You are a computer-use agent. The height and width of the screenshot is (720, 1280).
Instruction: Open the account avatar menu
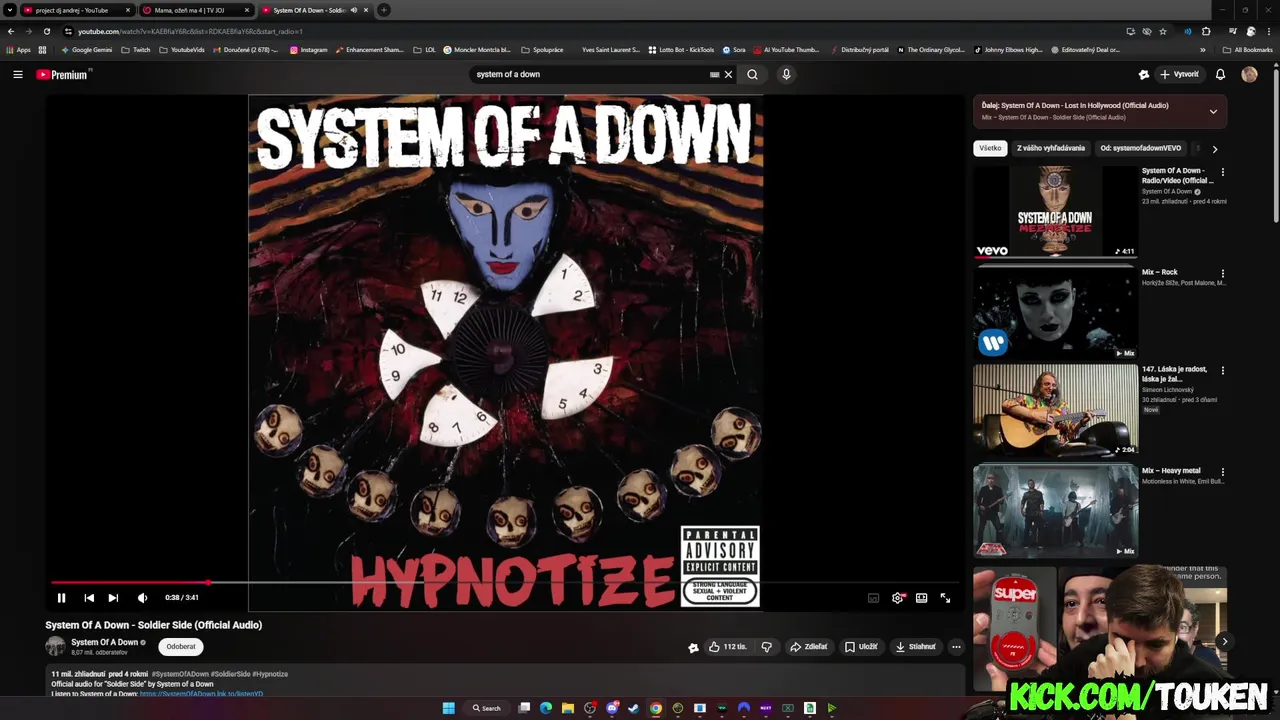[1249, 74]
